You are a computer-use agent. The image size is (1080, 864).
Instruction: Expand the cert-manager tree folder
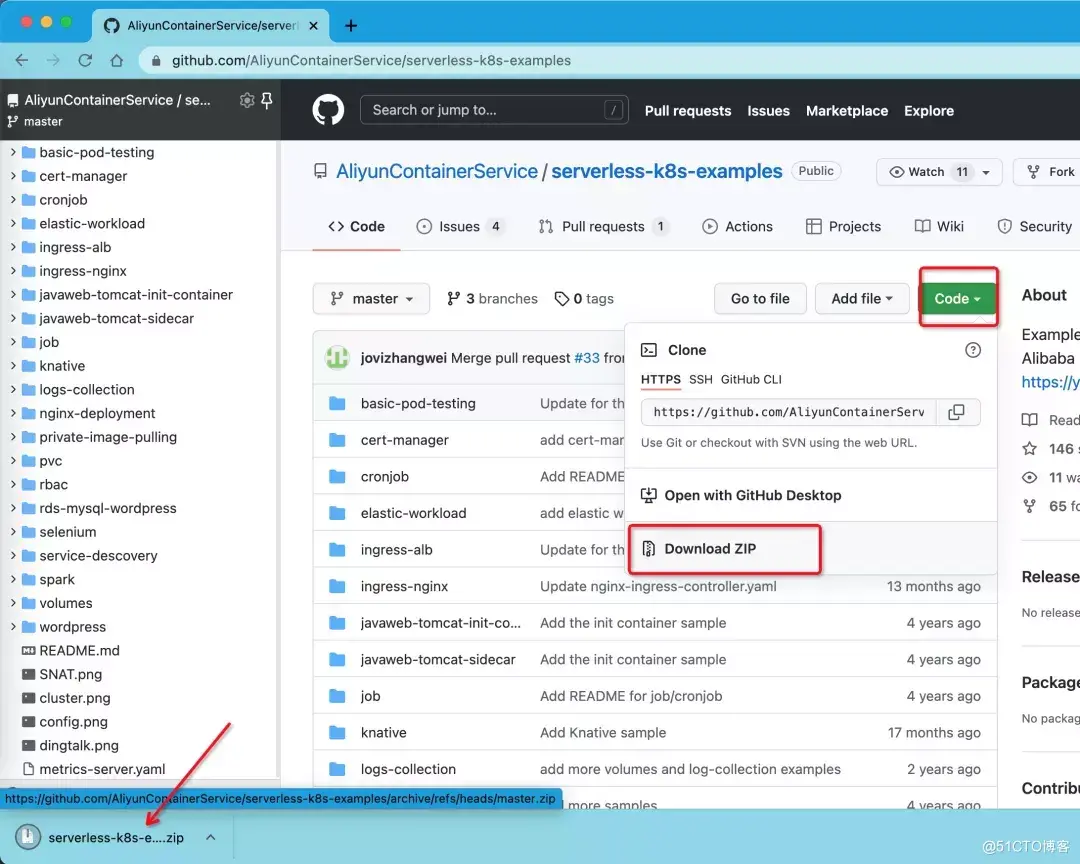click(x=12, y=176)
